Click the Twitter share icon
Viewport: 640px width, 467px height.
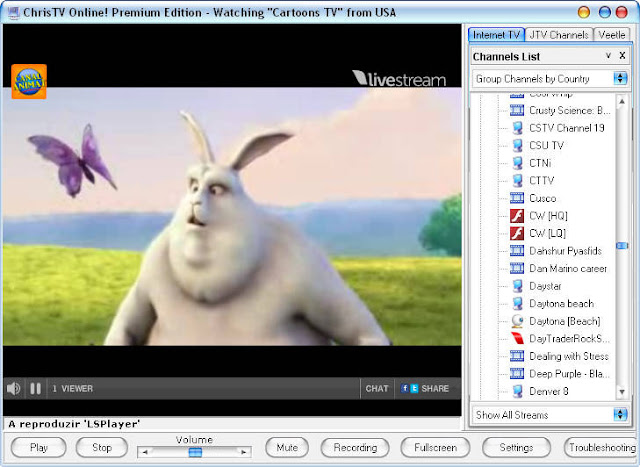pyautogui.click(x=414, y=388)
